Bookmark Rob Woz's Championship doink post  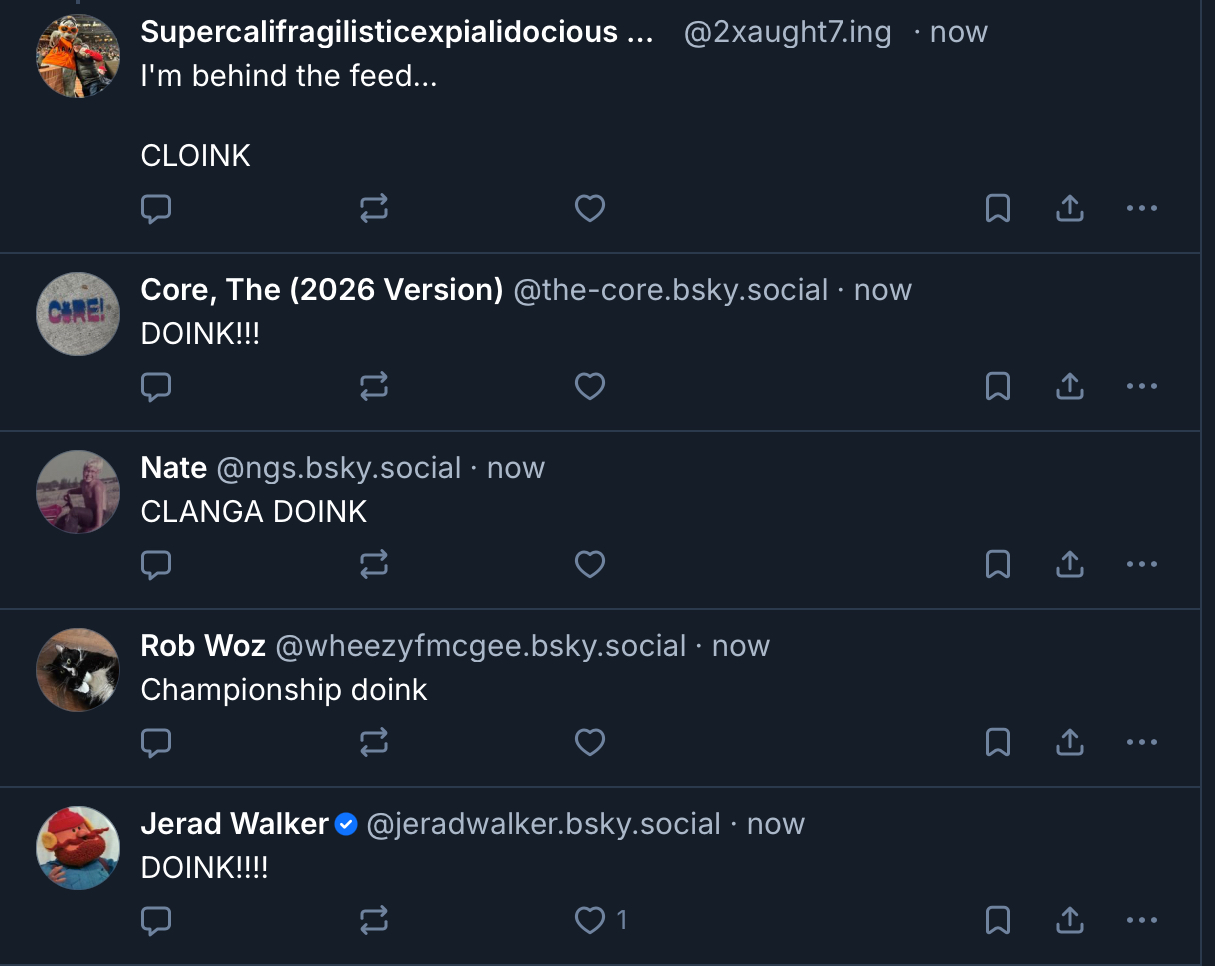(x=998, y=742)
